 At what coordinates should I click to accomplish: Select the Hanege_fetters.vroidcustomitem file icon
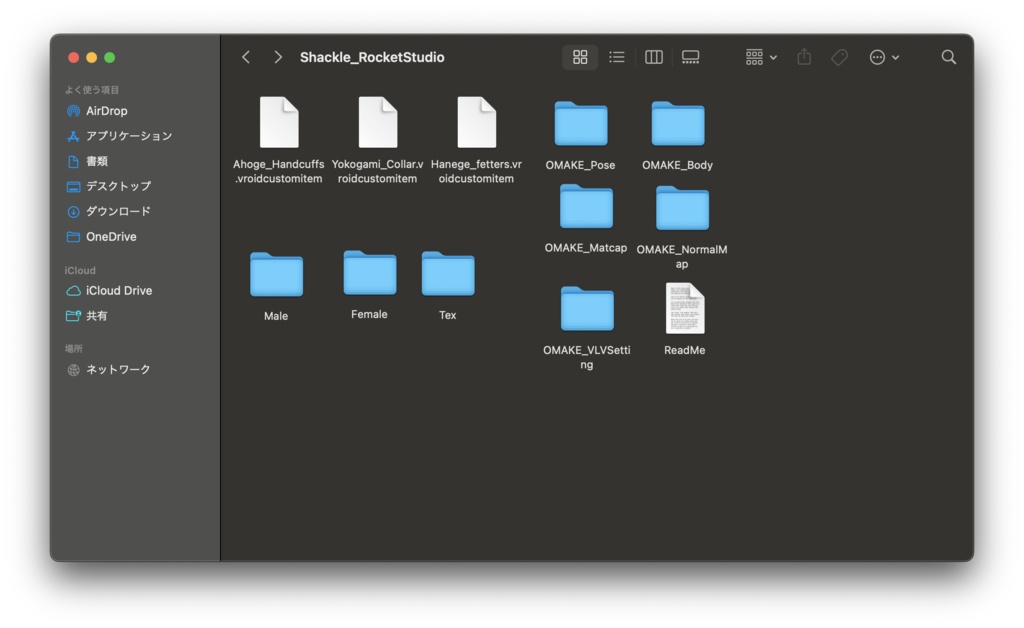coord(477,122)
